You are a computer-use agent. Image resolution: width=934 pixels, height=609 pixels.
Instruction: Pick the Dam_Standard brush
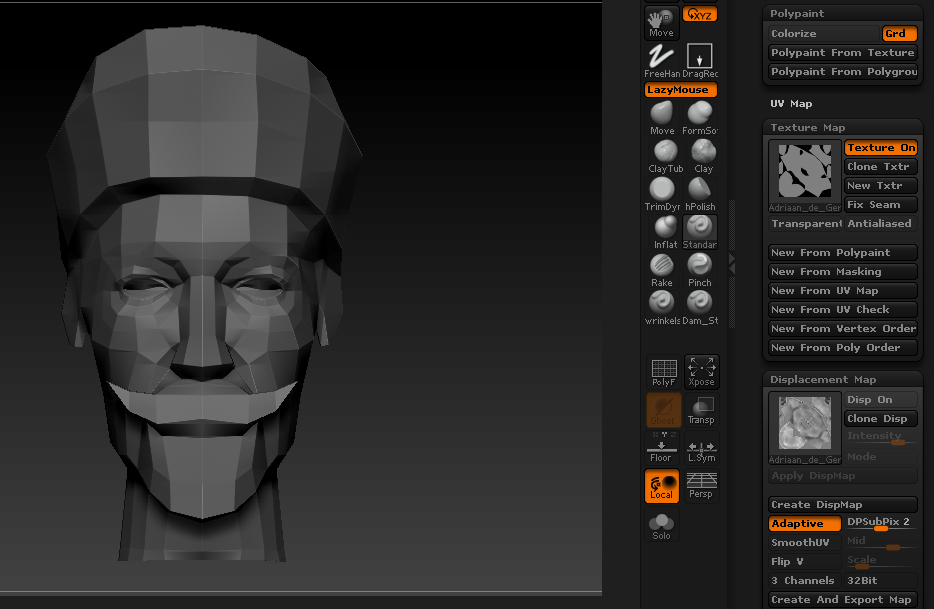pyautogui.click(x=699, y=306)
